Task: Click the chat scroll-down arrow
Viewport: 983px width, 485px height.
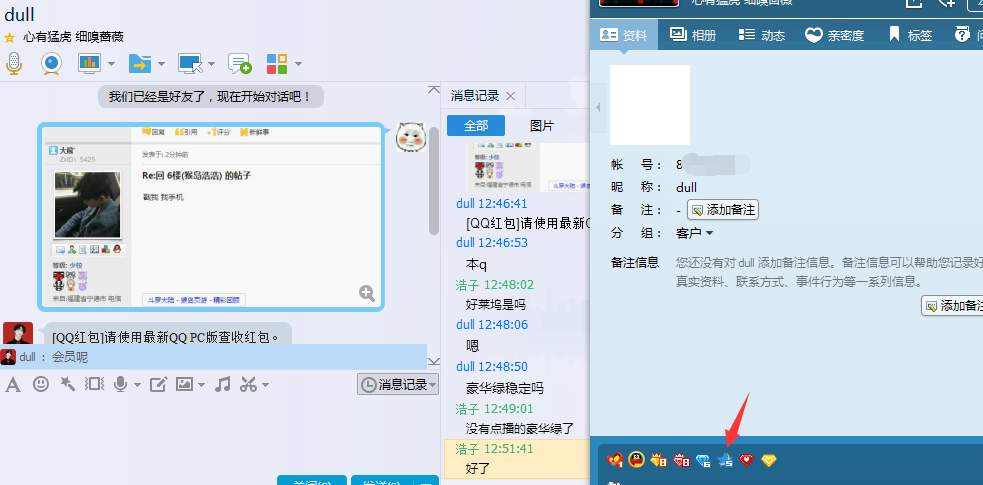Action: (x=434, y=362)
